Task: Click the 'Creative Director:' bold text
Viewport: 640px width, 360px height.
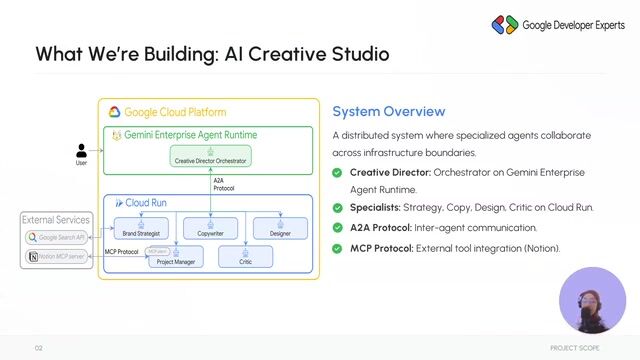Action: coord(390,172)
